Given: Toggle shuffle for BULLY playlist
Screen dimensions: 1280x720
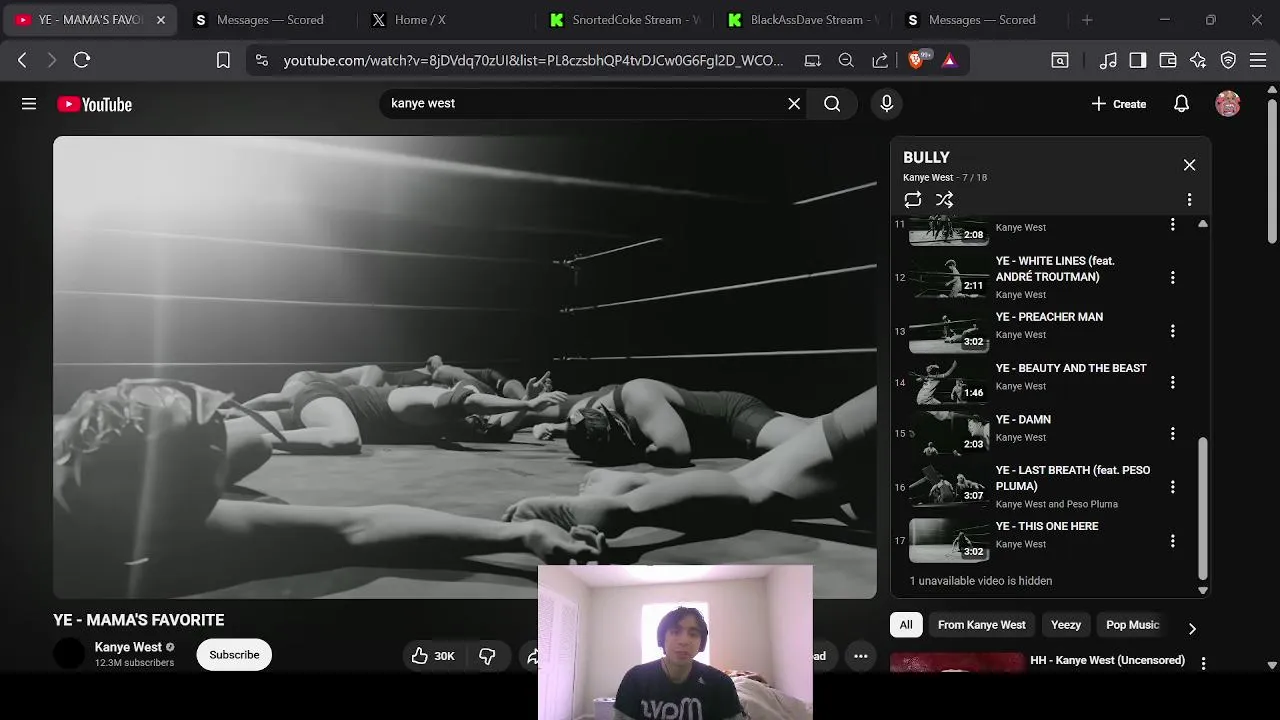Looking at the screenshot, I should click(944, 200).
